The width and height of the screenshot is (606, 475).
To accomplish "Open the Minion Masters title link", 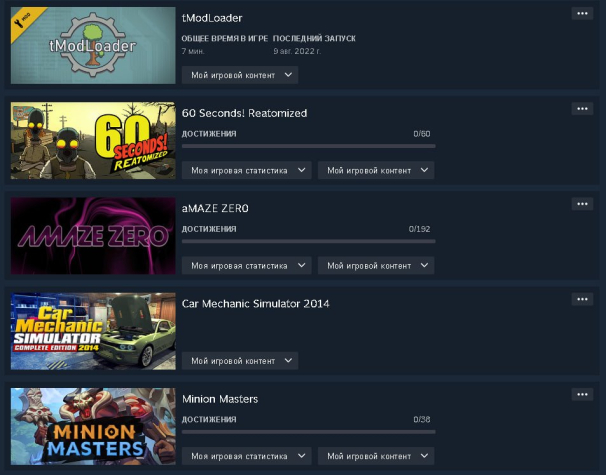I will tap(220, 399).
